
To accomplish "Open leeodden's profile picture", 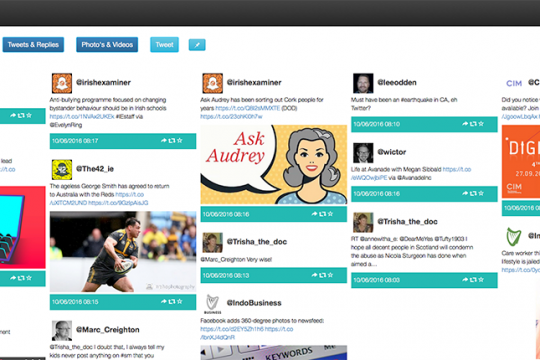I will click(x=363, y=83).
